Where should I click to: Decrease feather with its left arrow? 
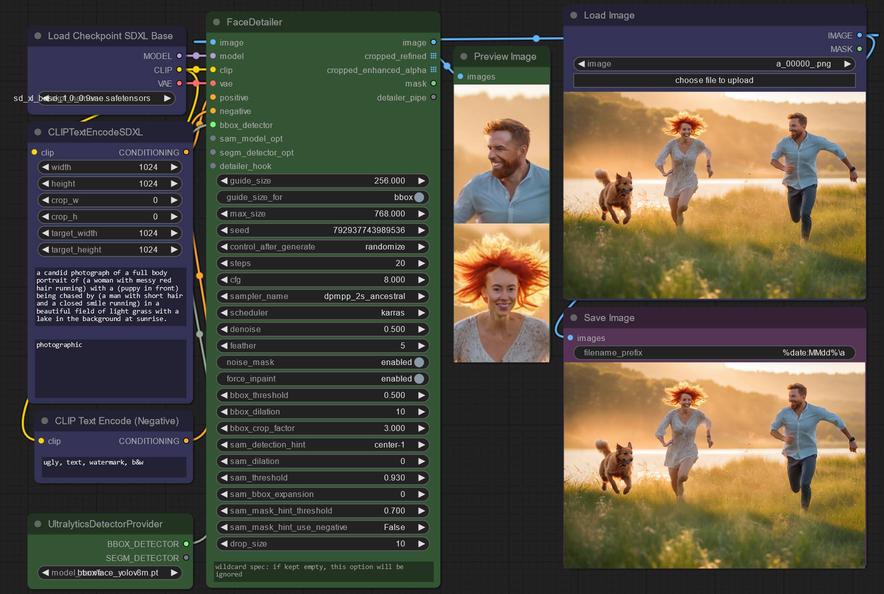[224, 345]
